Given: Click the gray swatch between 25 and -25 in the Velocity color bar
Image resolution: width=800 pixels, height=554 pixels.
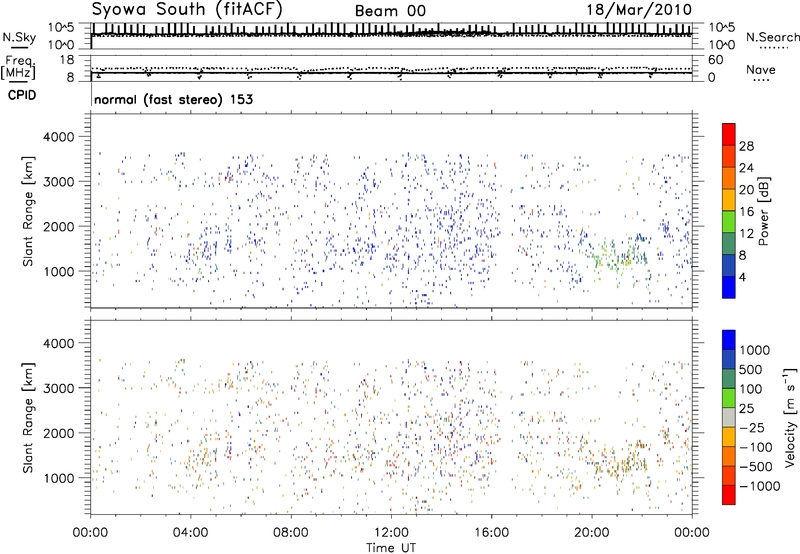Looking at the screenshot, I should (x=729, y=417).
